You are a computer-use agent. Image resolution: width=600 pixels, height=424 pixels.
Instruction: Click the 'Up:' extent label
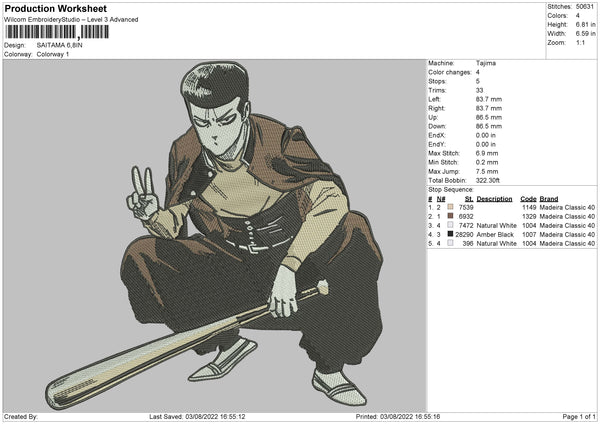click(433, 117)
